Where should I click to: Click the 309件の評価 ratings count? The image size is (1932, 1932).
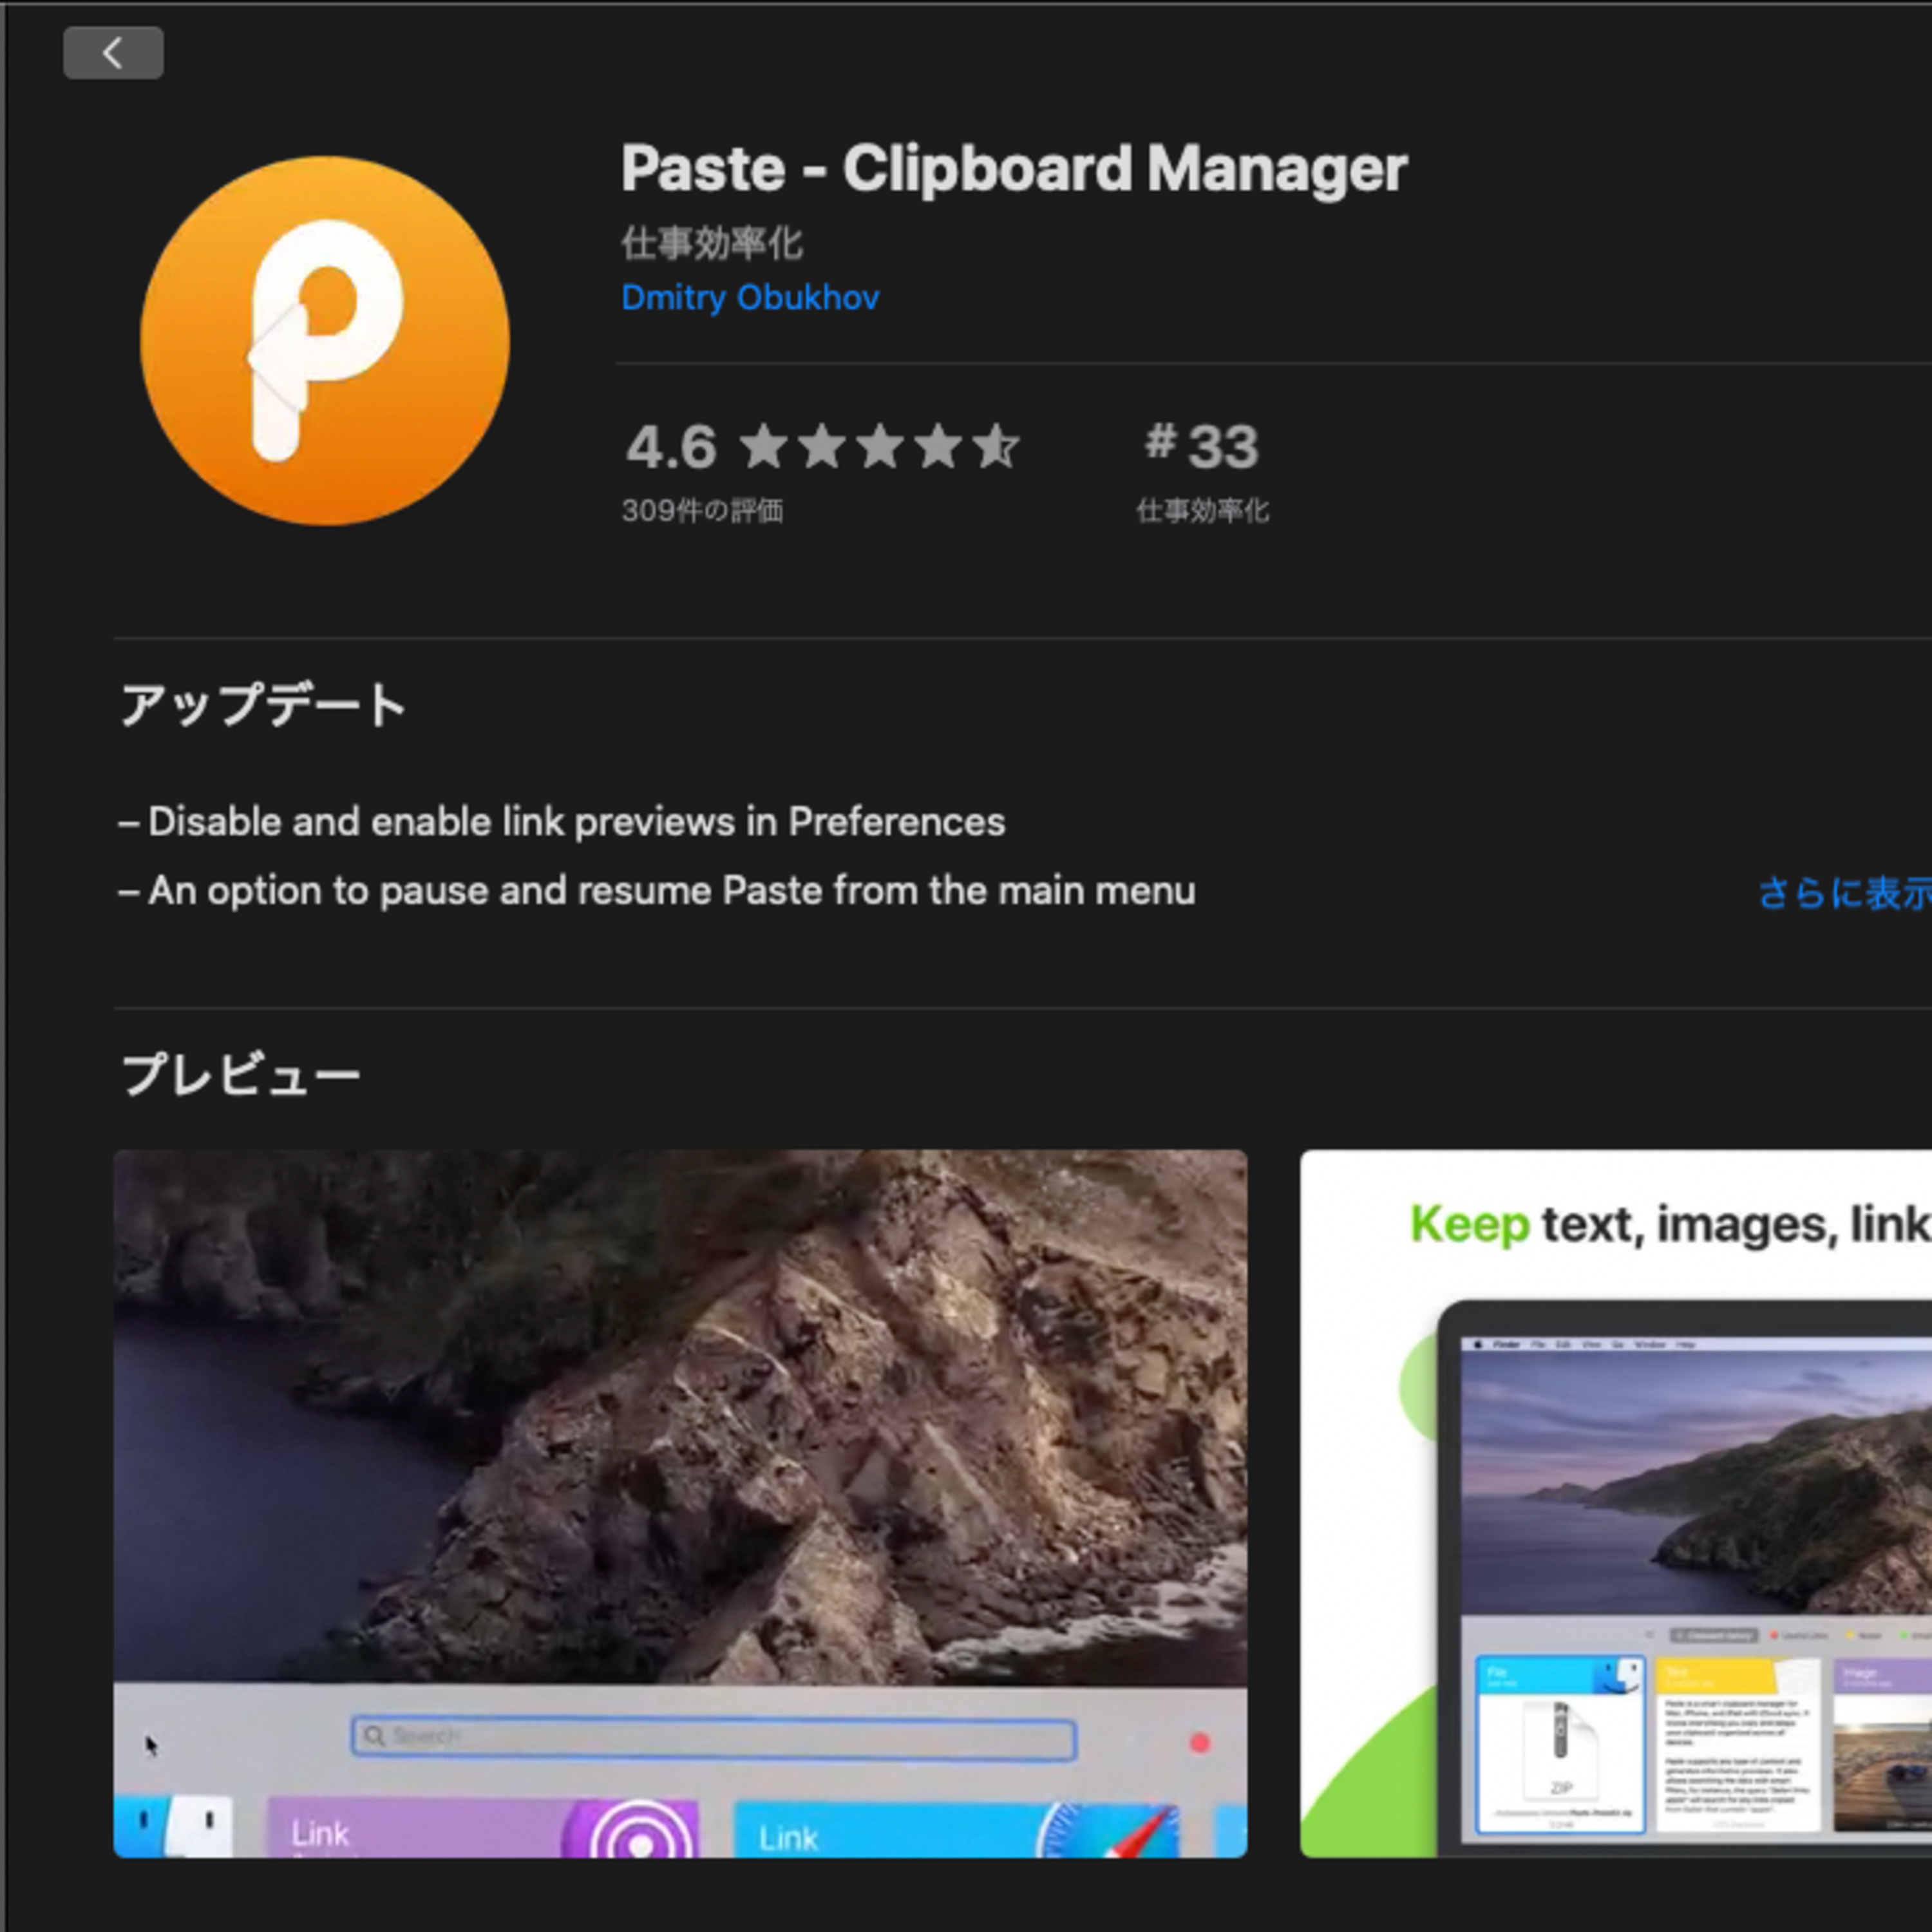702,511
